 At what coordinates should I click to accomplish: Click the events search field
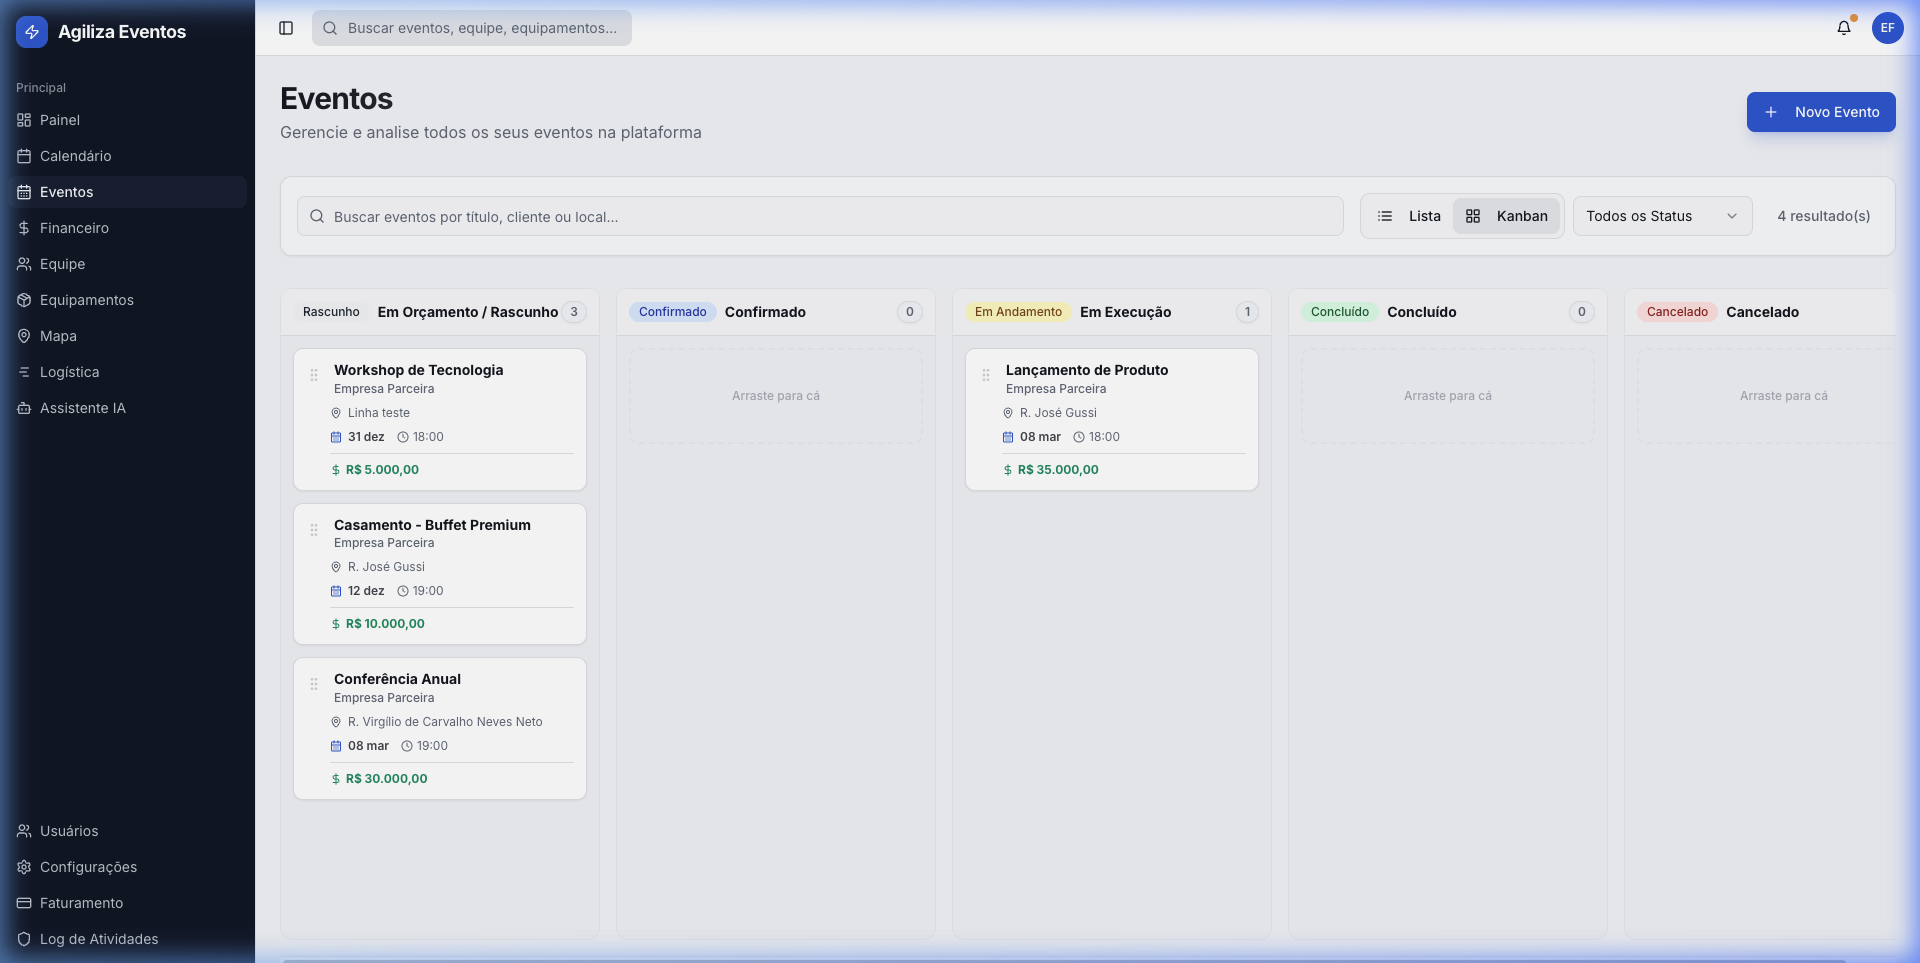[820, 215]
